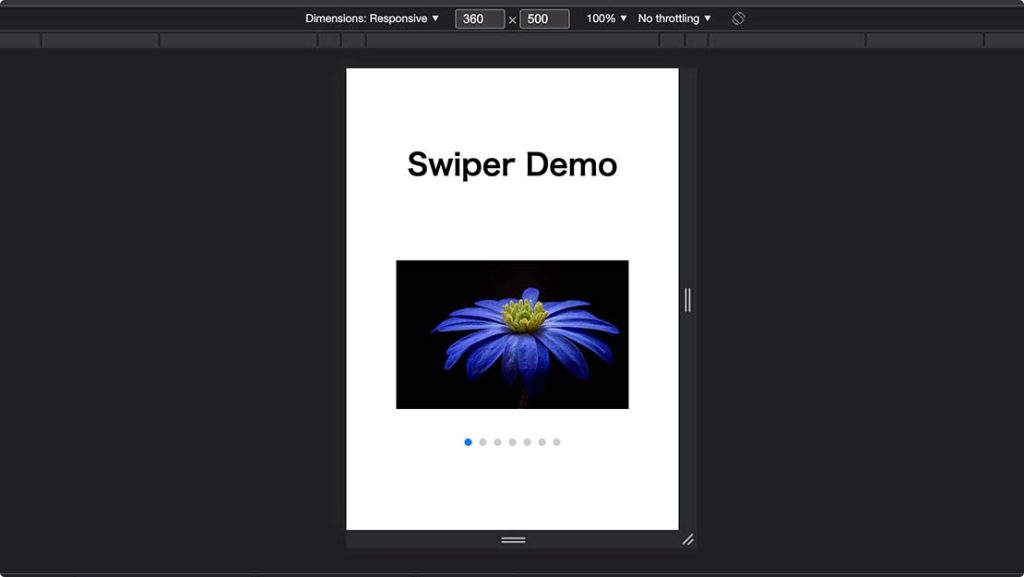Jump to last slide via rightmost dot

(x=557, y=441)
